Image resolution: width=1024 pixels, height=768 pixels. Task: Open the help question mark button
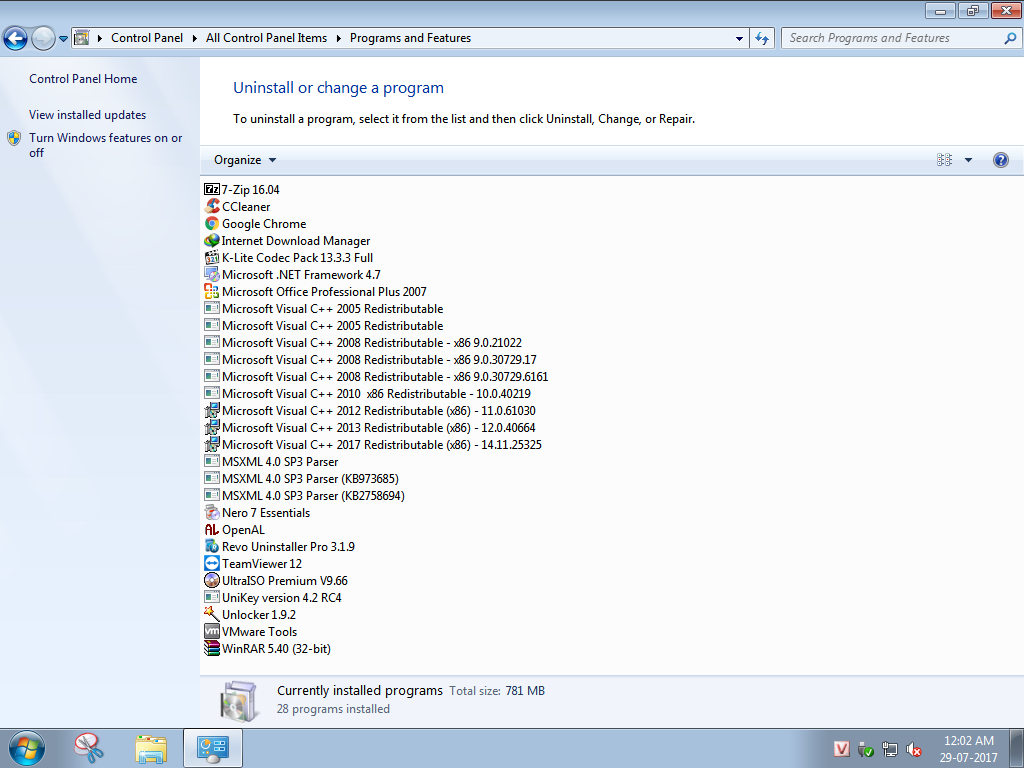click(x=1000, y=160)
